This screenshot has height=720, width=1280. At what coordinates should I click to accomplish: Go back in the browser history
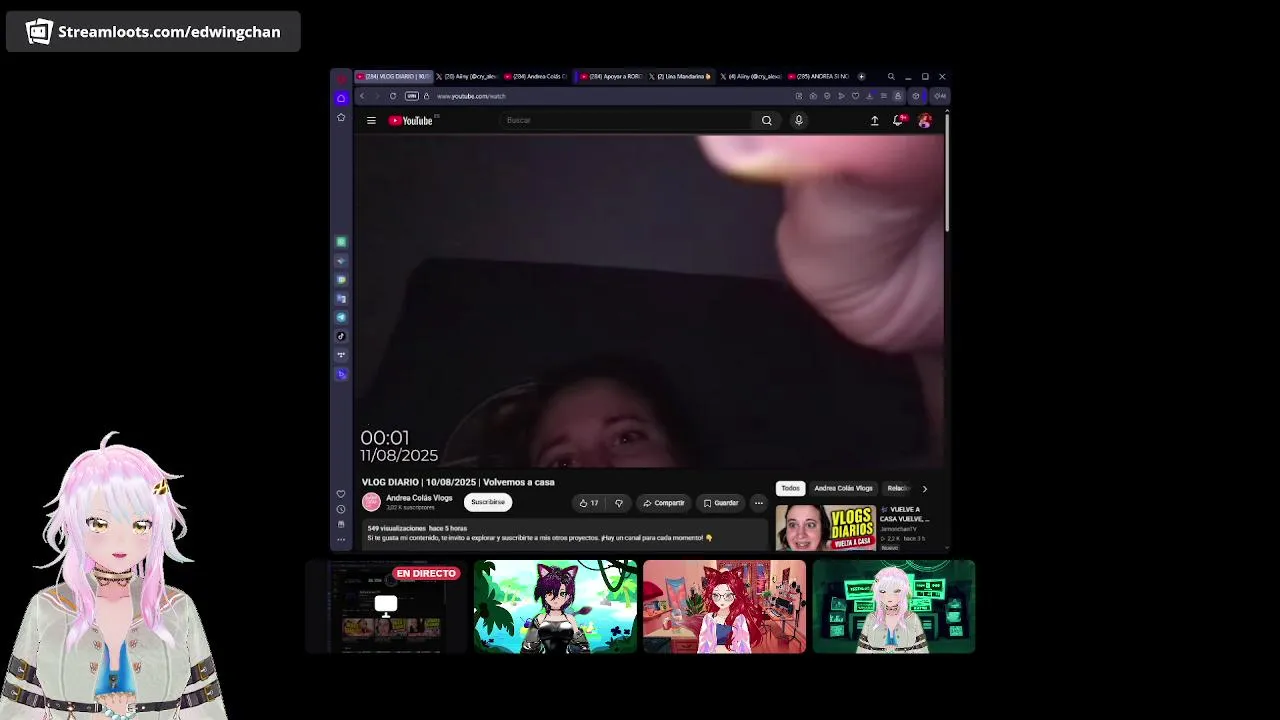[x=362, y=96]
